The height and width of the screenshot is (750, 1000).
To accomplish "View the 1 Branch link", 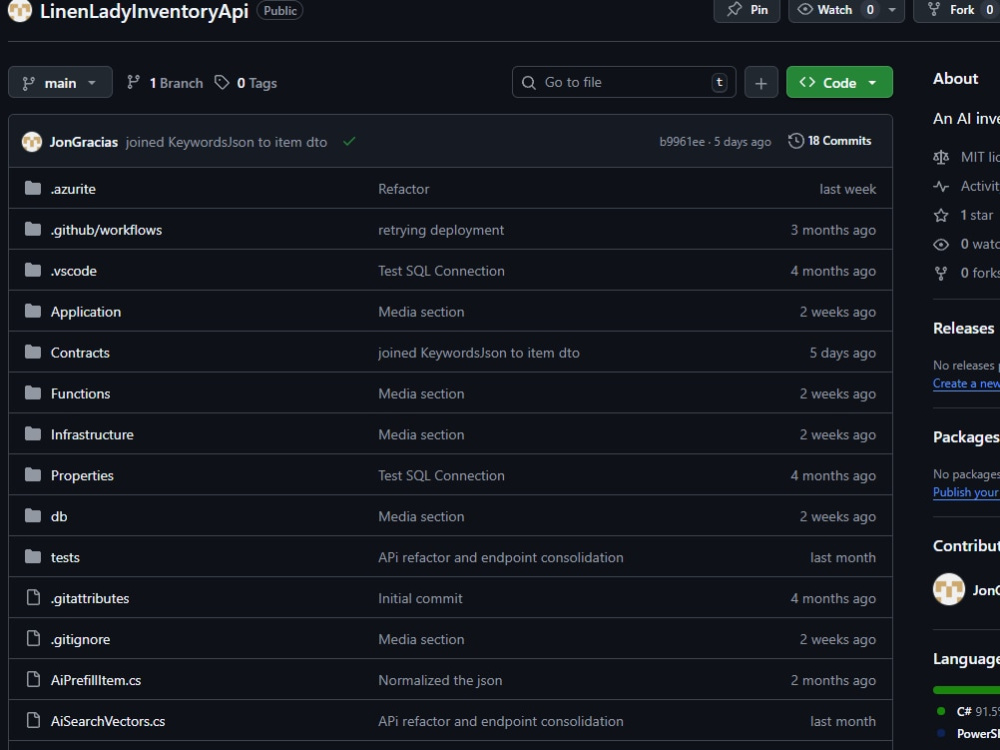I will pos(165,83).
